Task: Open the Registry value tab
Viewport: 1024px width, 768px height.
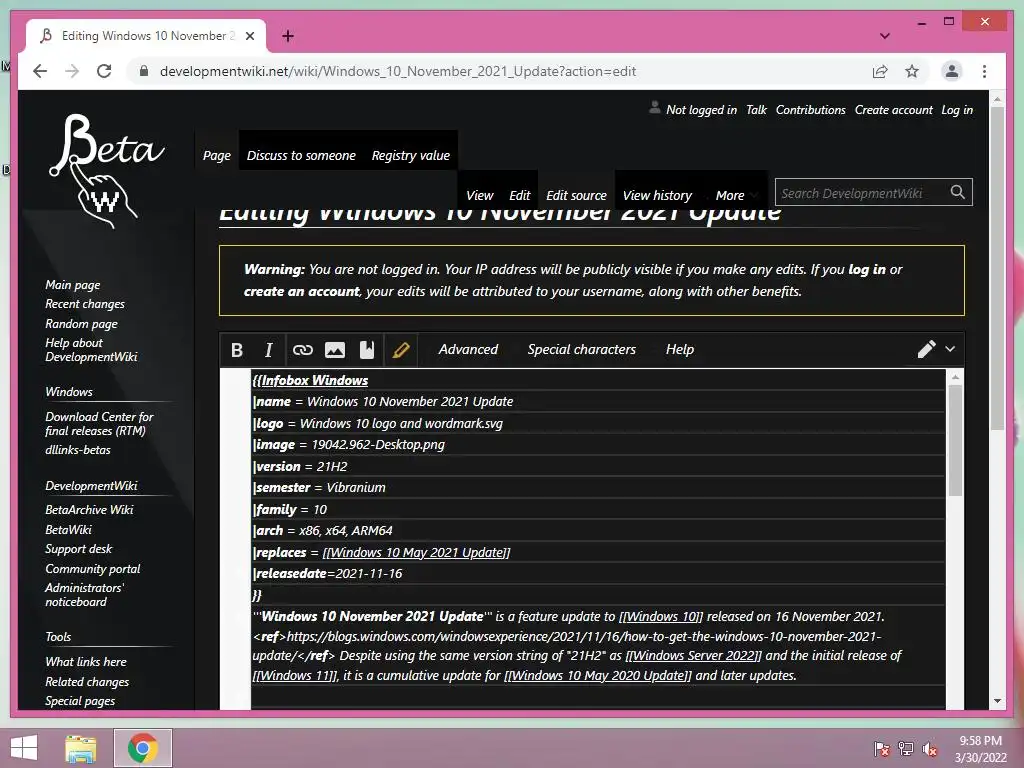Action: point(411,155)
